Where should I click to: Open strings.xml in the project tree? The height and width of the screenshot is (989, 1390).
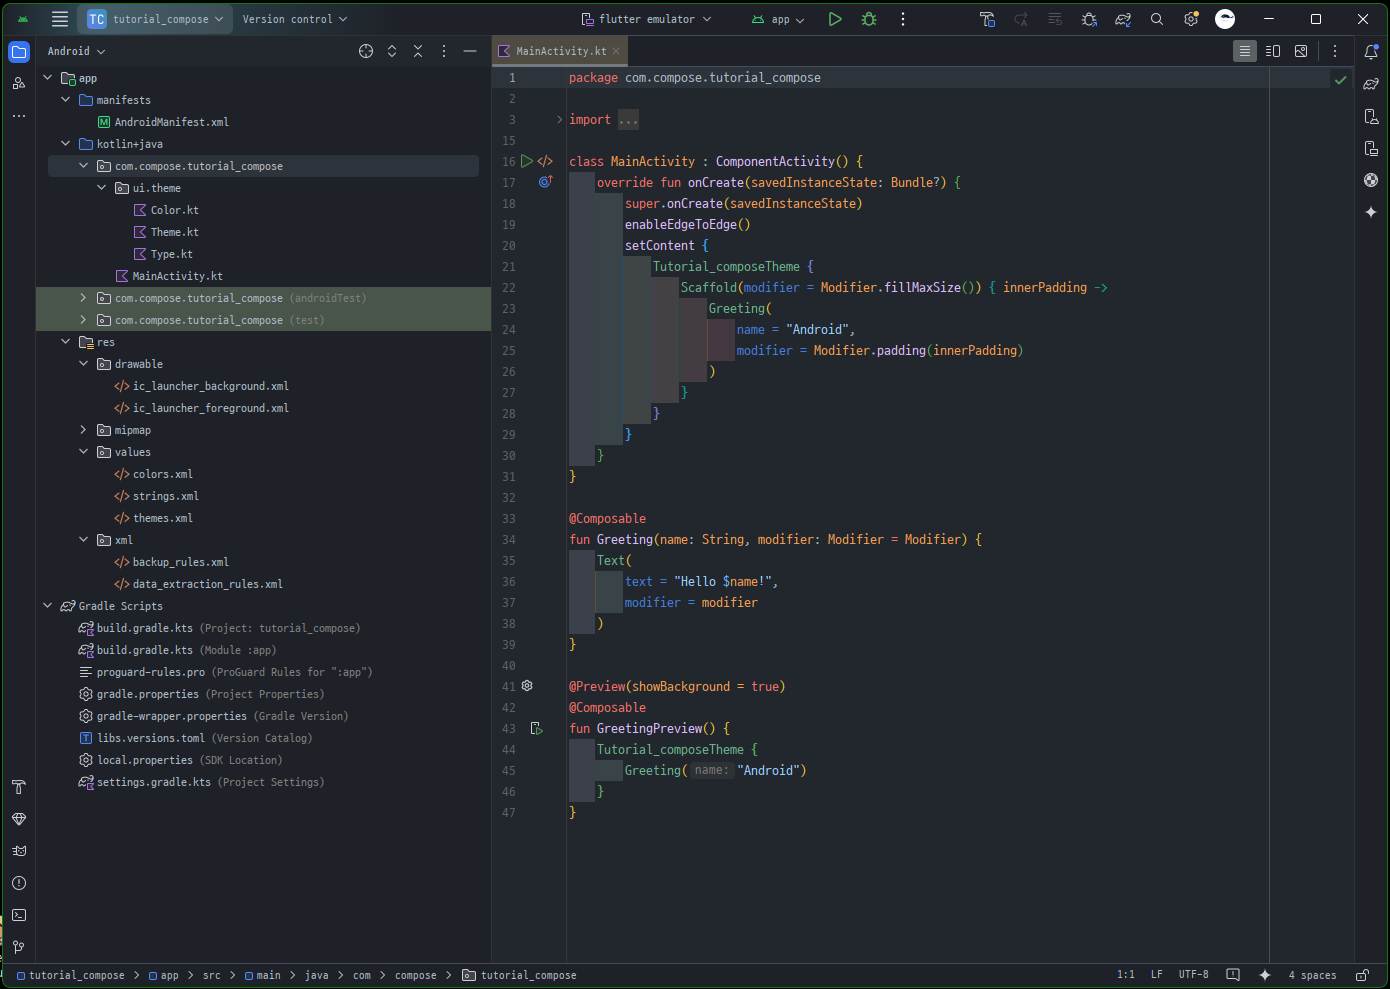click(x=165, y=496)
